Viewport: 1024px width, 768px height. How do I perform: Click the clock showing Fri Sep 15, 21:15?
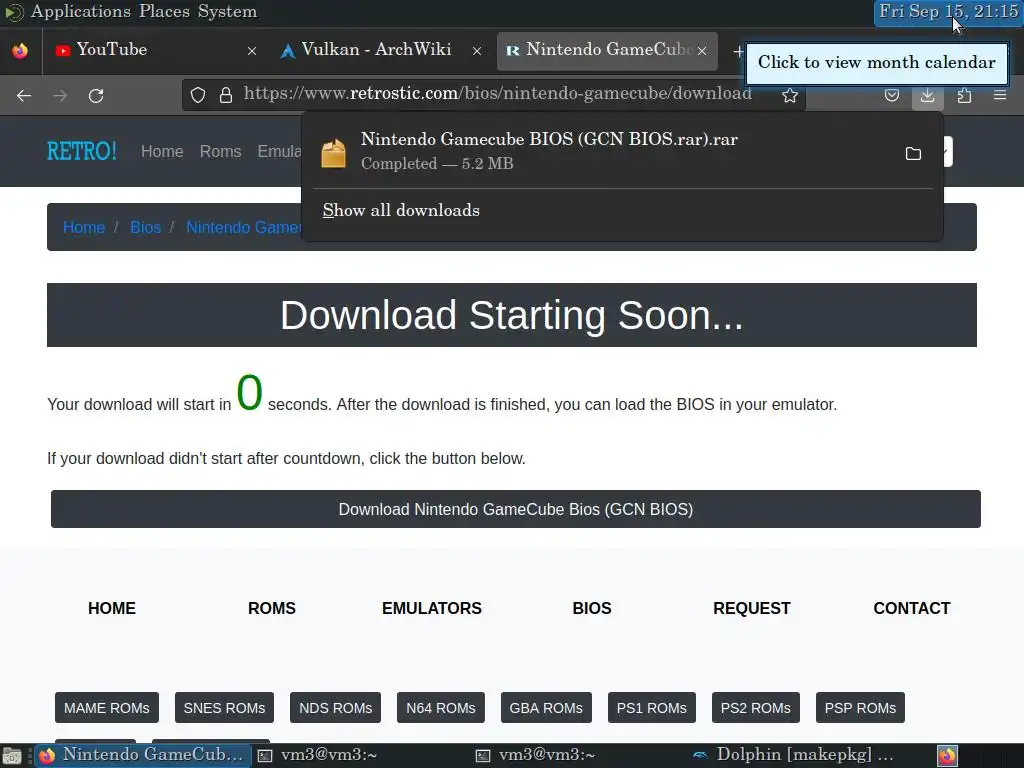[948, 12]
